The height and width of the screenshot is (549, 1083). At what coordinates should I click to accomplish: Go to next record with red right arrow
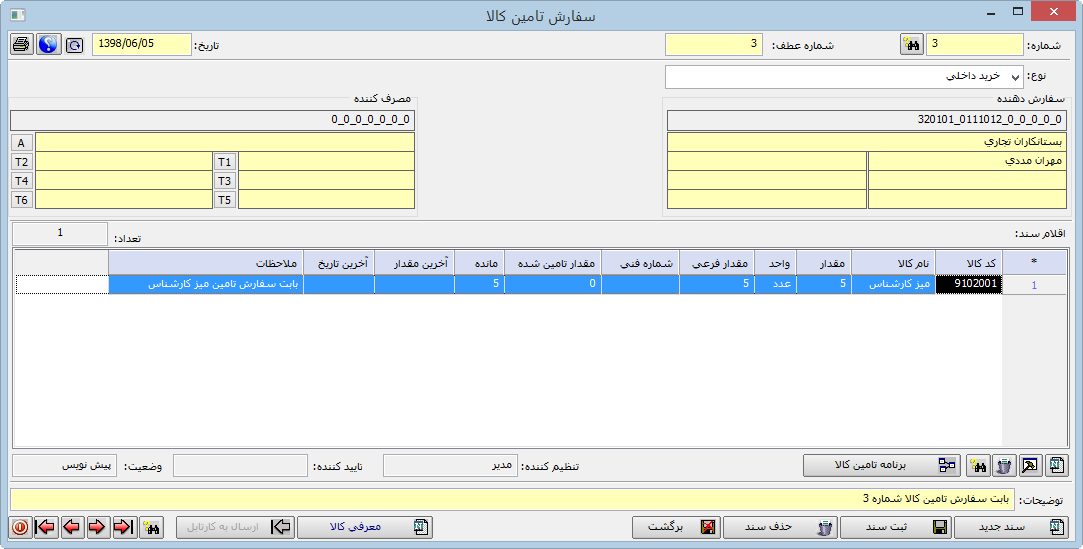coord(97,527)
